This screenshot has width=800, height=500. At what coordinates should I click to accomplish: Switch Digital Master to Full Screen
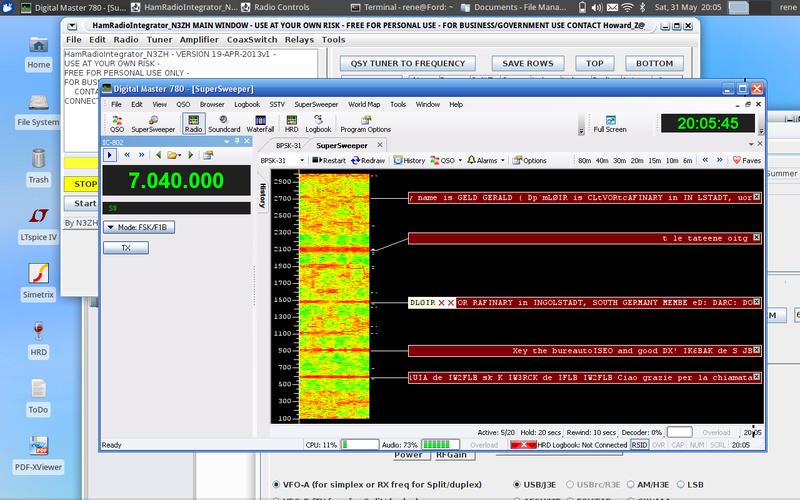610,124
